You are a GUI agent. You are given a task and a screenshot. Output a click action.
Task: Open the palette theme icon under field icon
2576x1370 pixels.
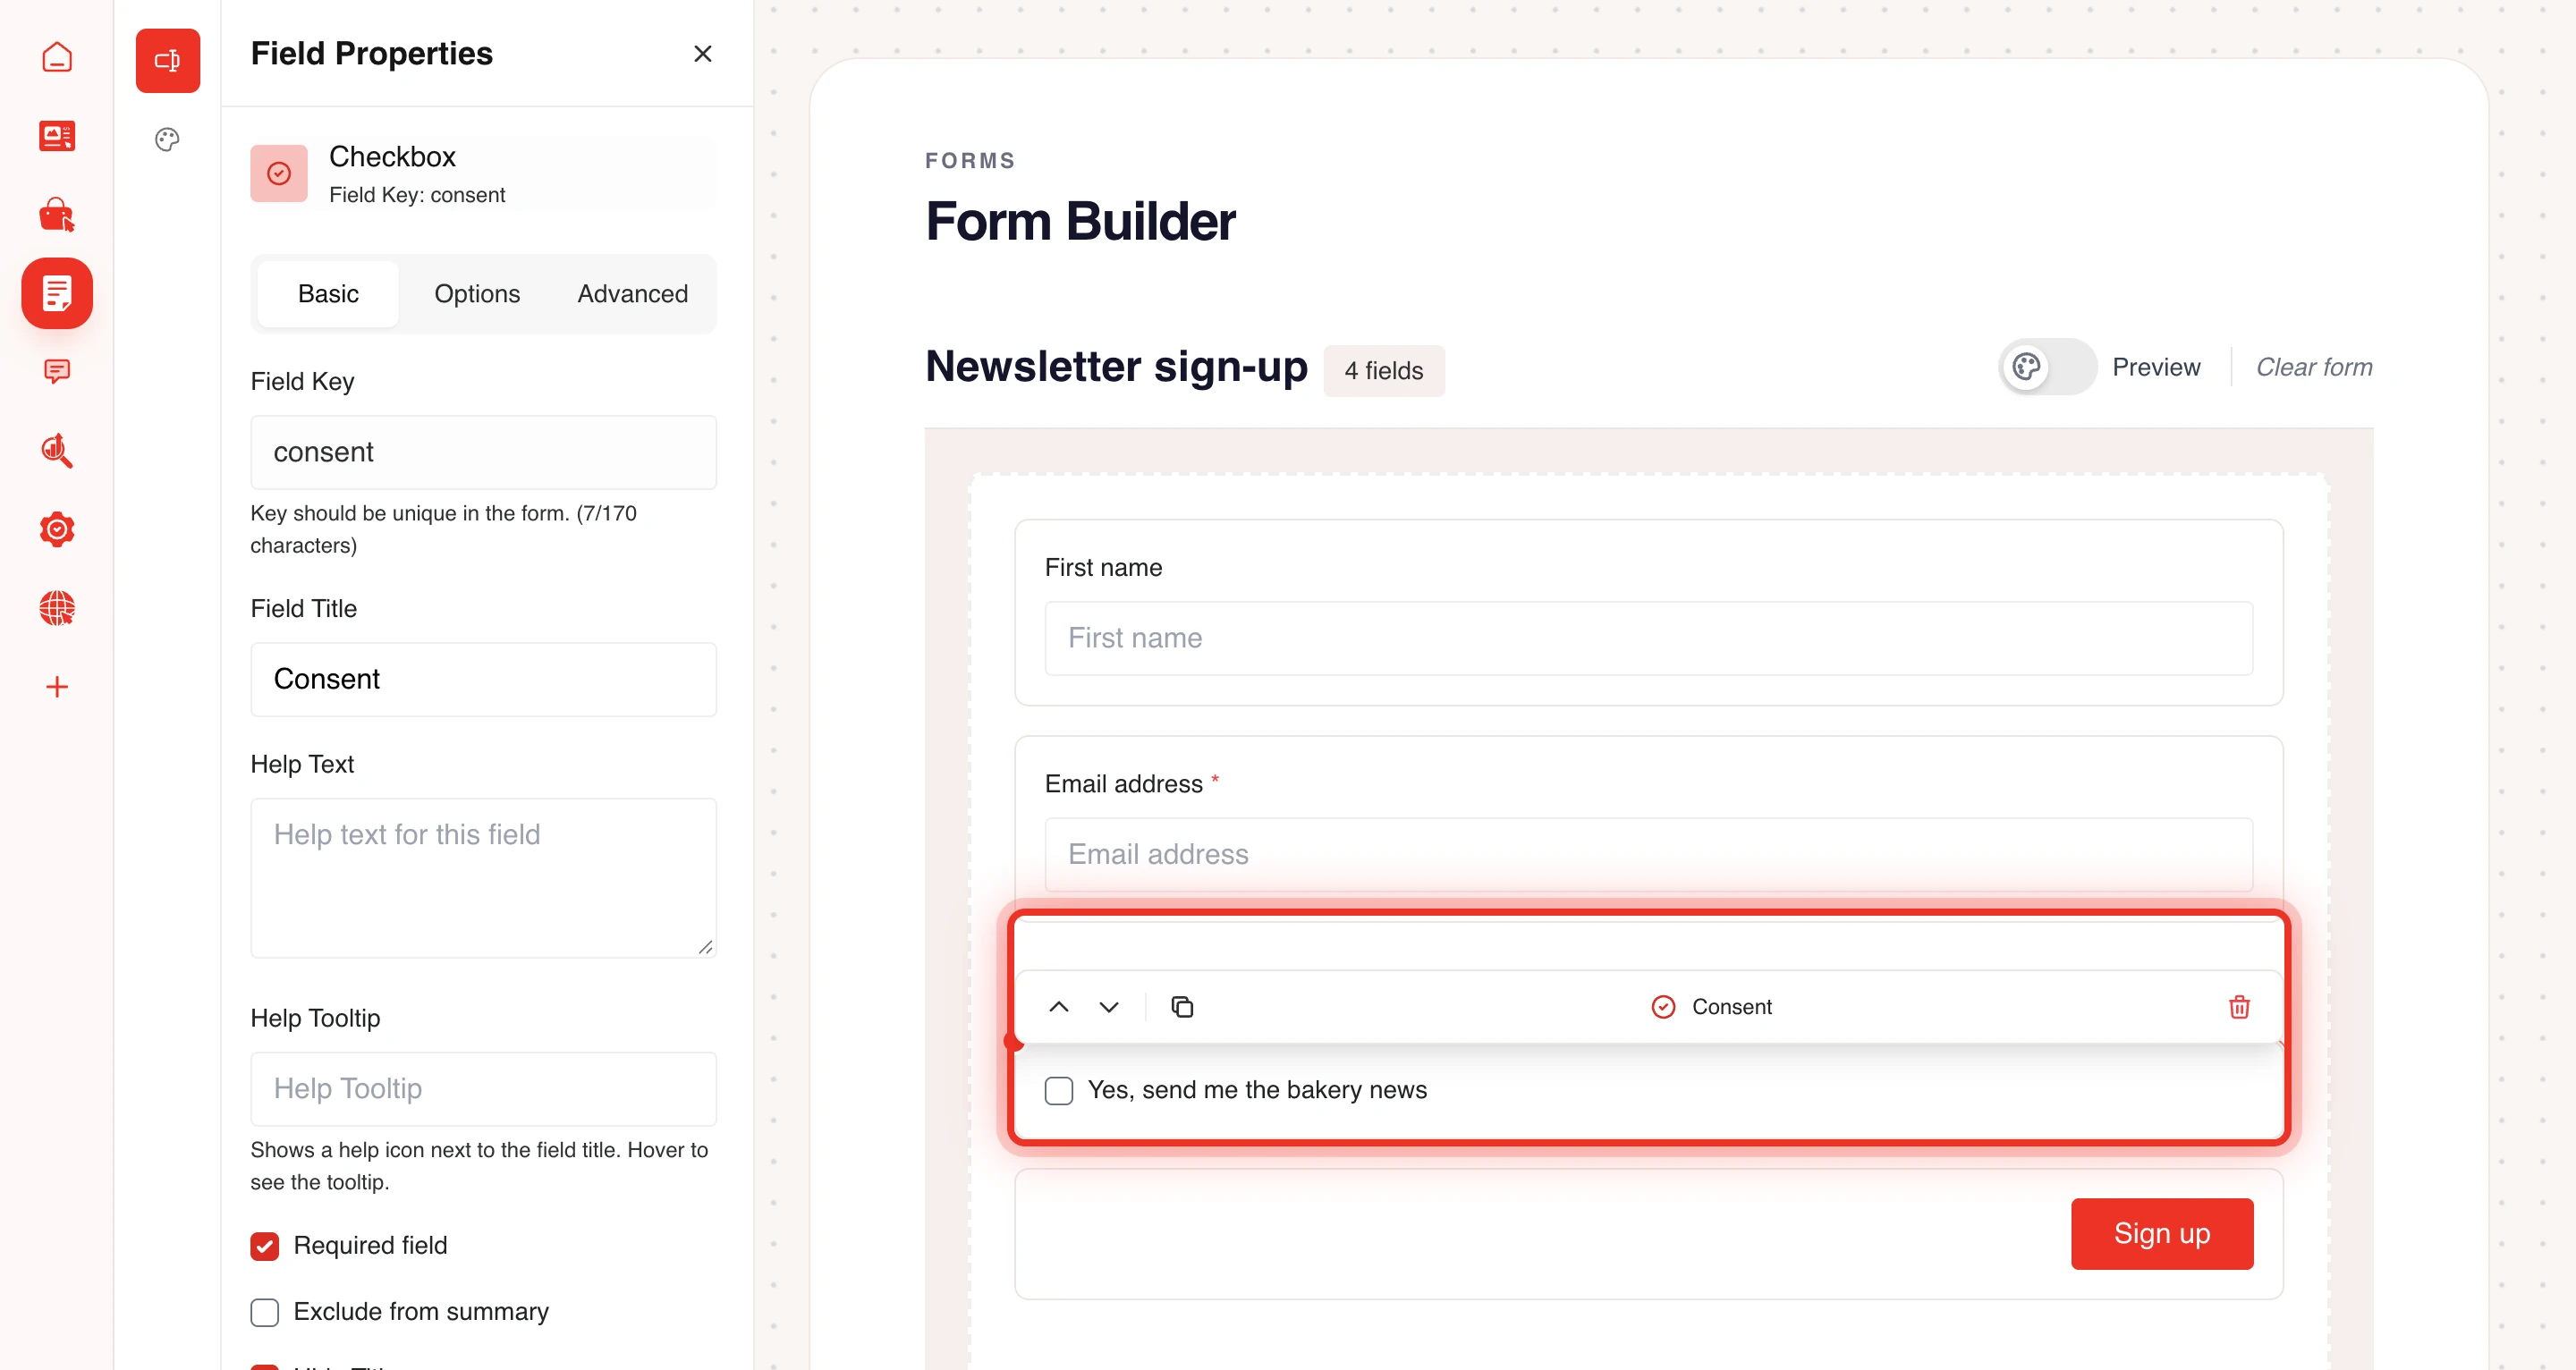point(167,139)
